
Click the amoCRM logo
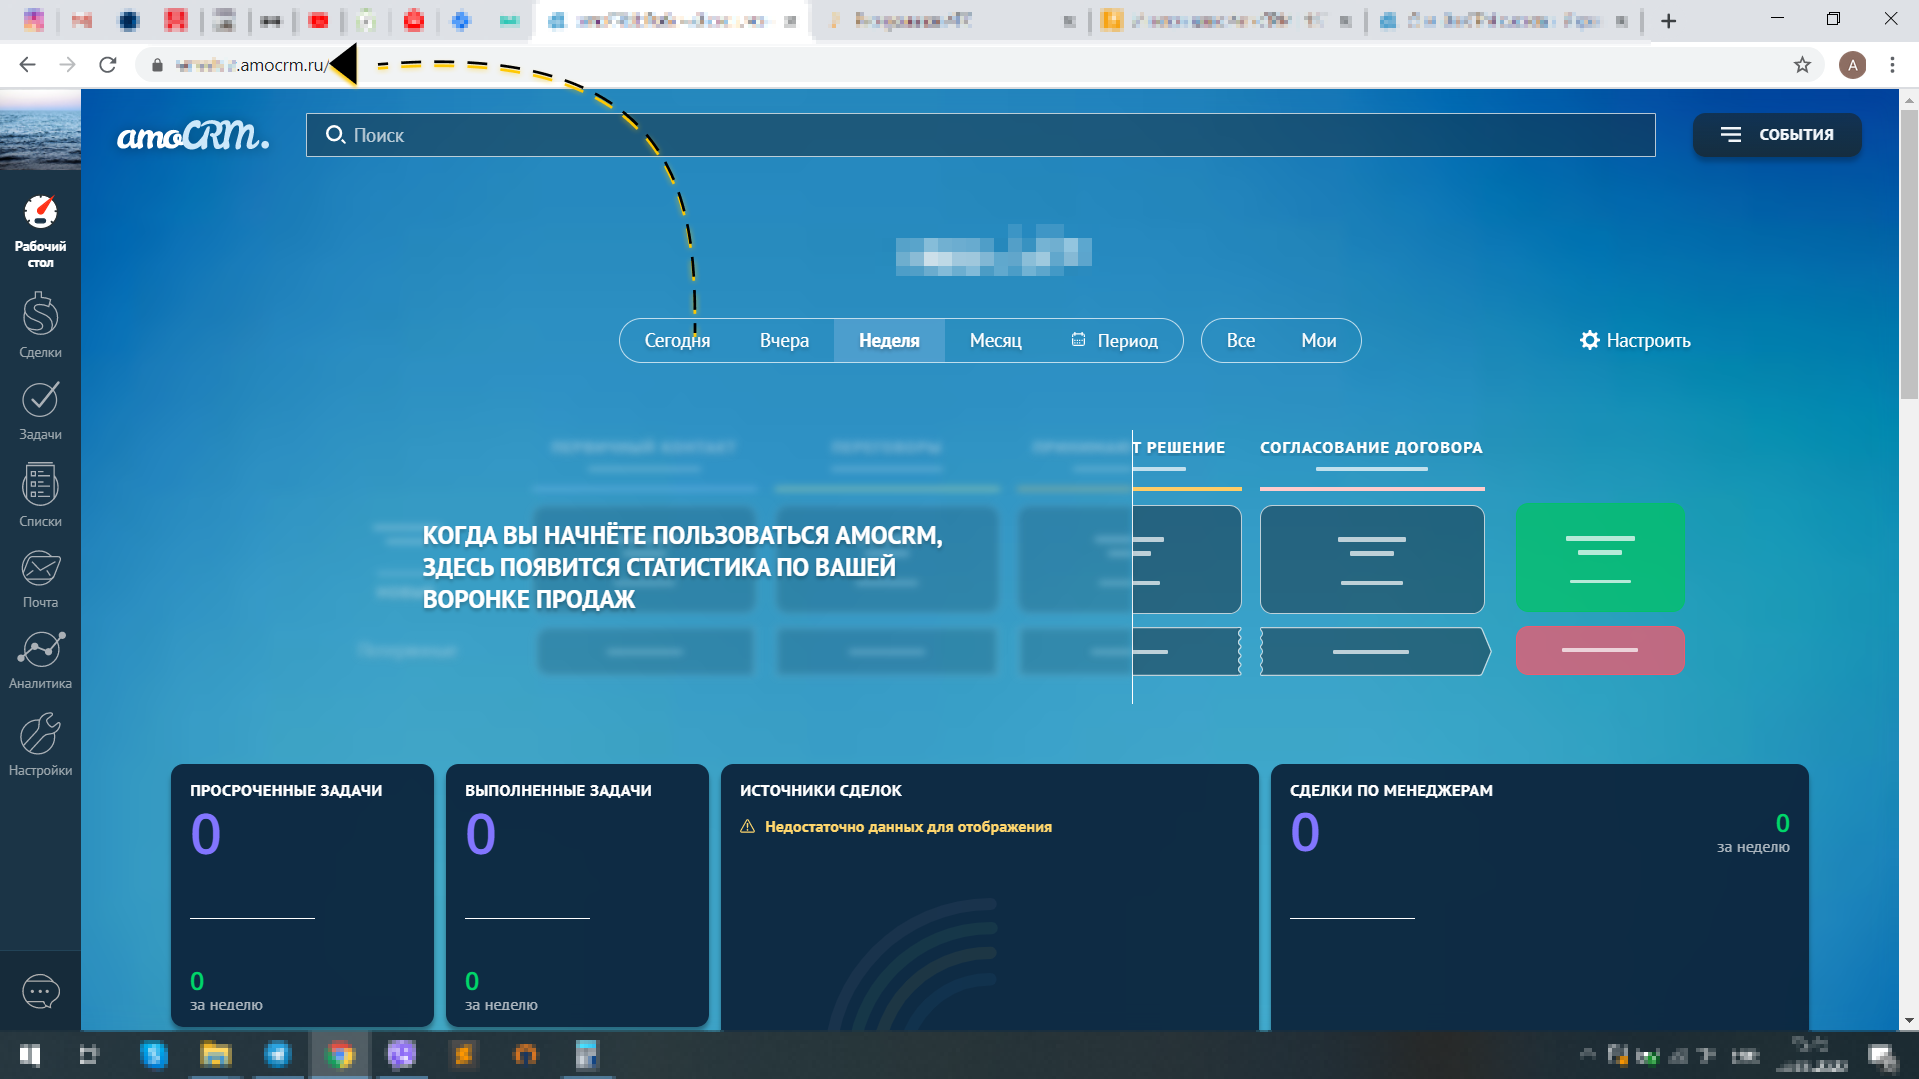(x=193, y=135)
